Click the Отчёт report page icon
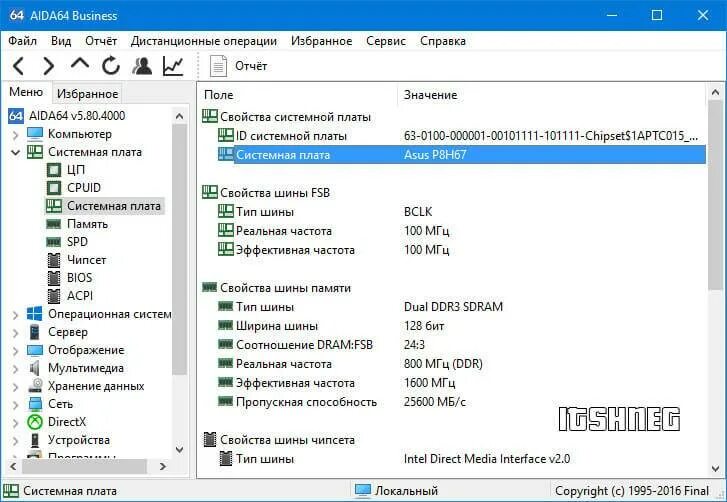 click(x=218, y=66)
